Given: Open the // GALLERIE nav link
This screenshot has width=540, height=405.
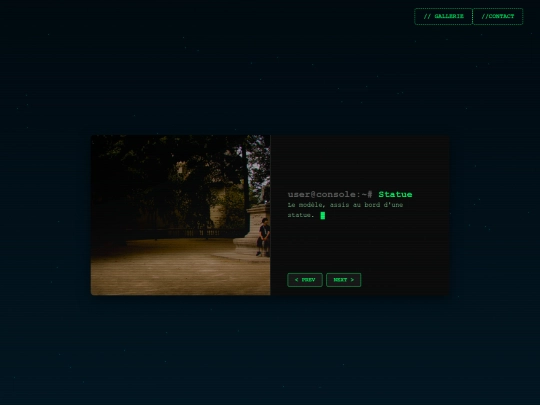Looking at the screenshot, I should click(443, 17).
